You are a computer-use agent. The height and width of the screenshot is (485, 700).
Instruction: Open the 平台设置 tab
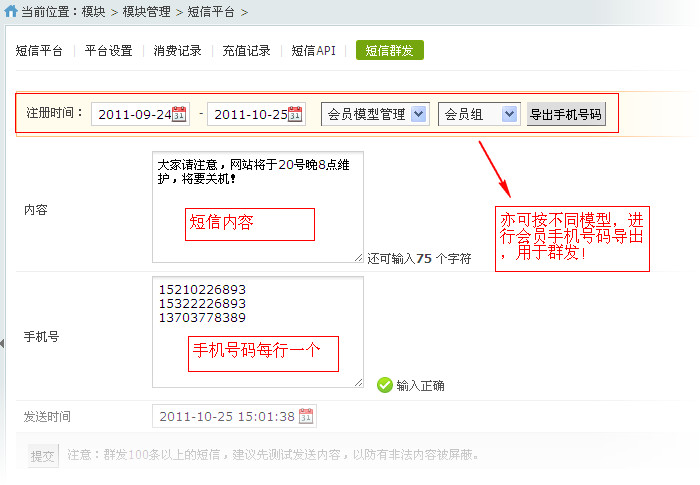(x=108, y=51)
